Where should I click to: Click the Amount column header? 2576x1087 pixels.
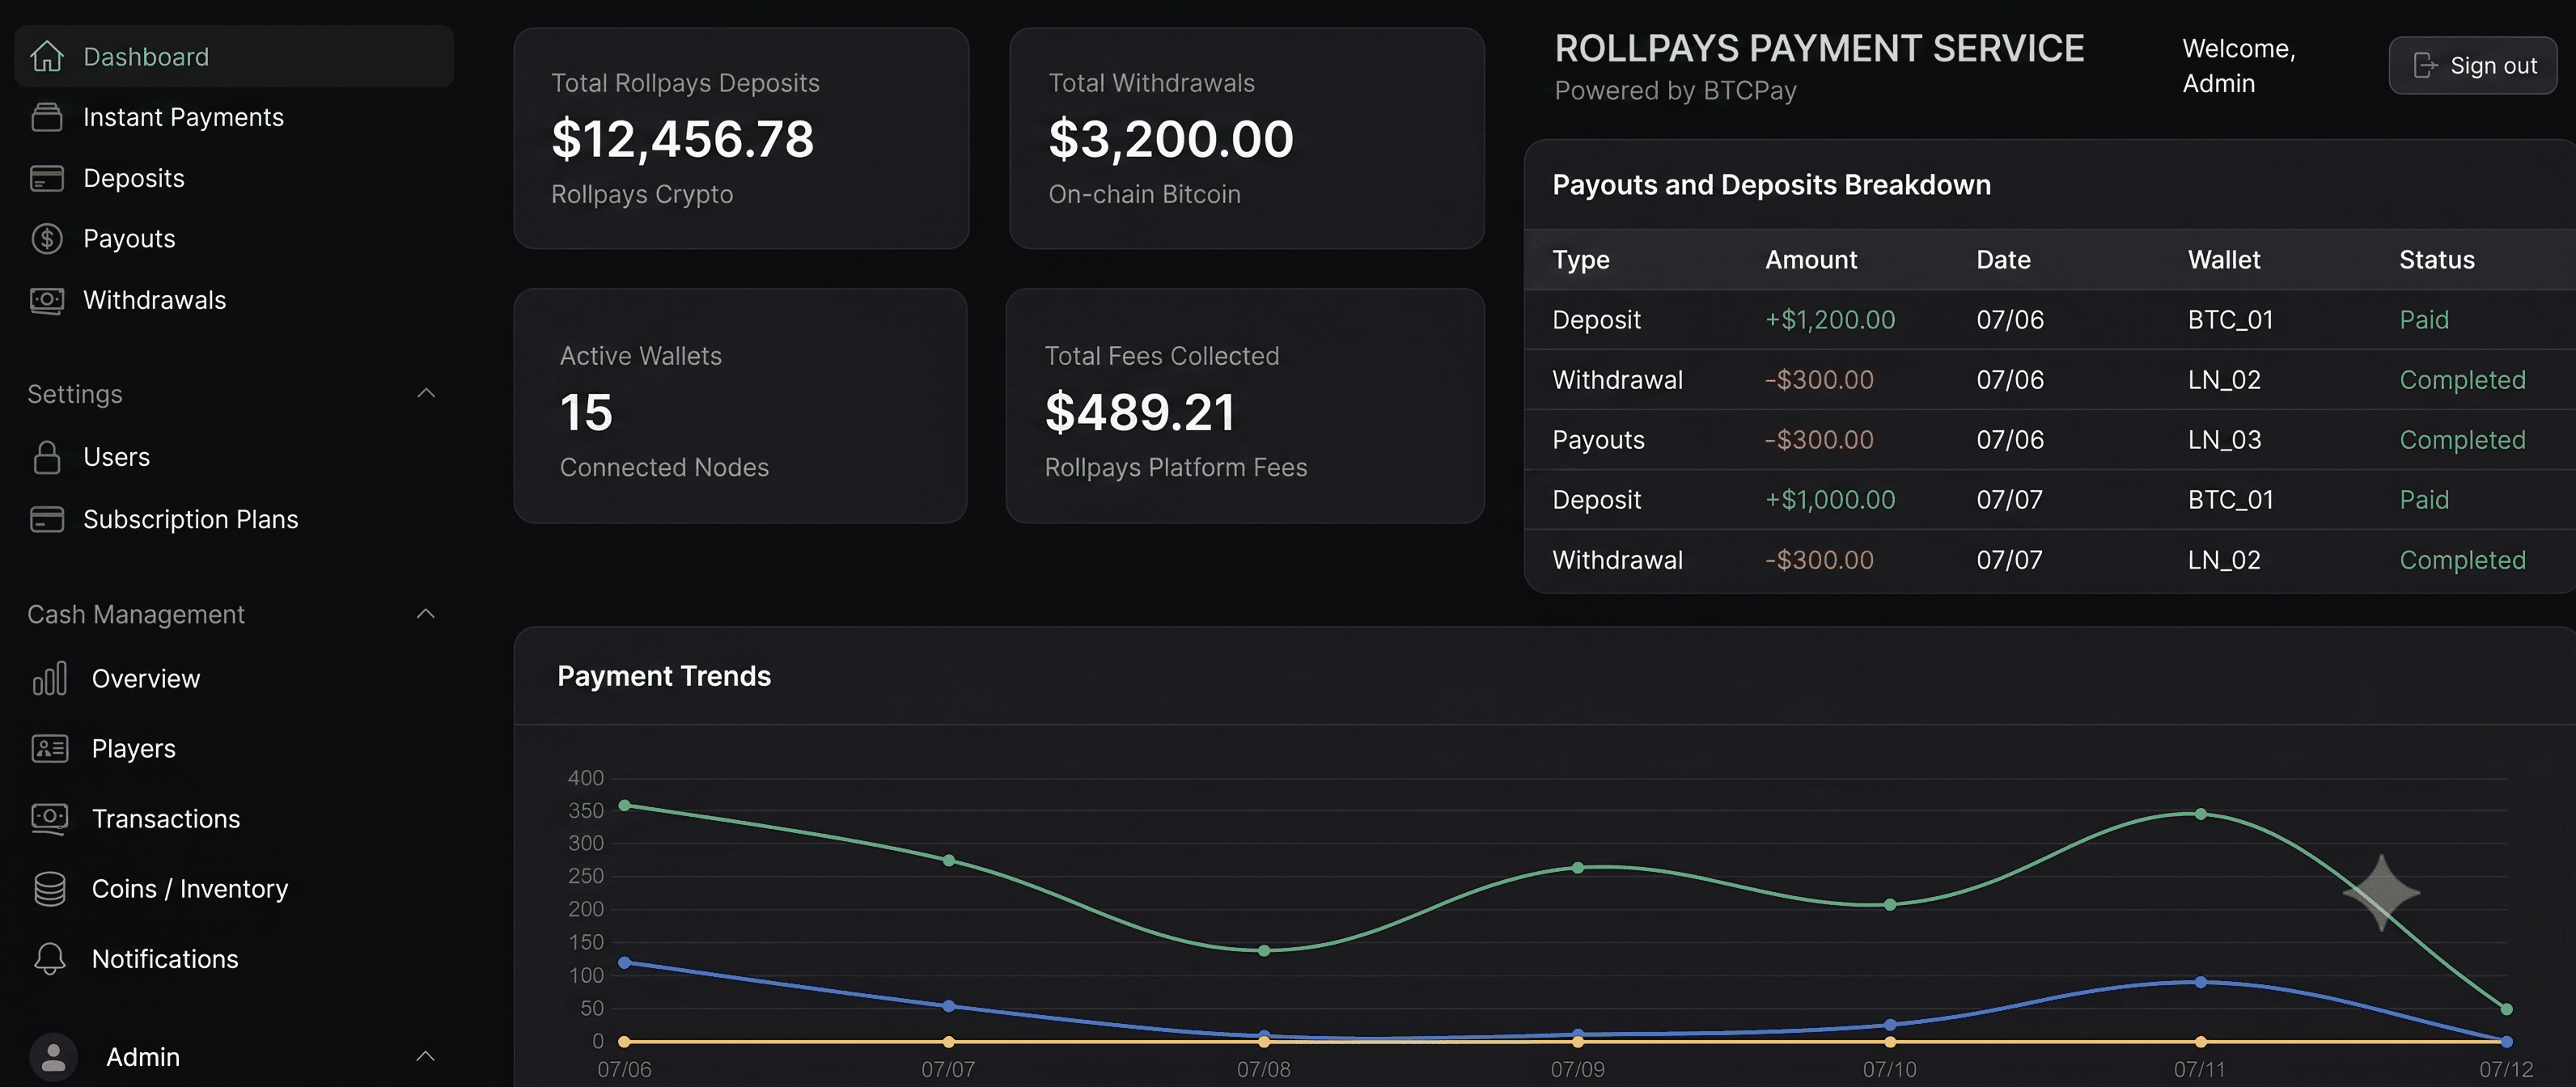tap(1811, 259)
